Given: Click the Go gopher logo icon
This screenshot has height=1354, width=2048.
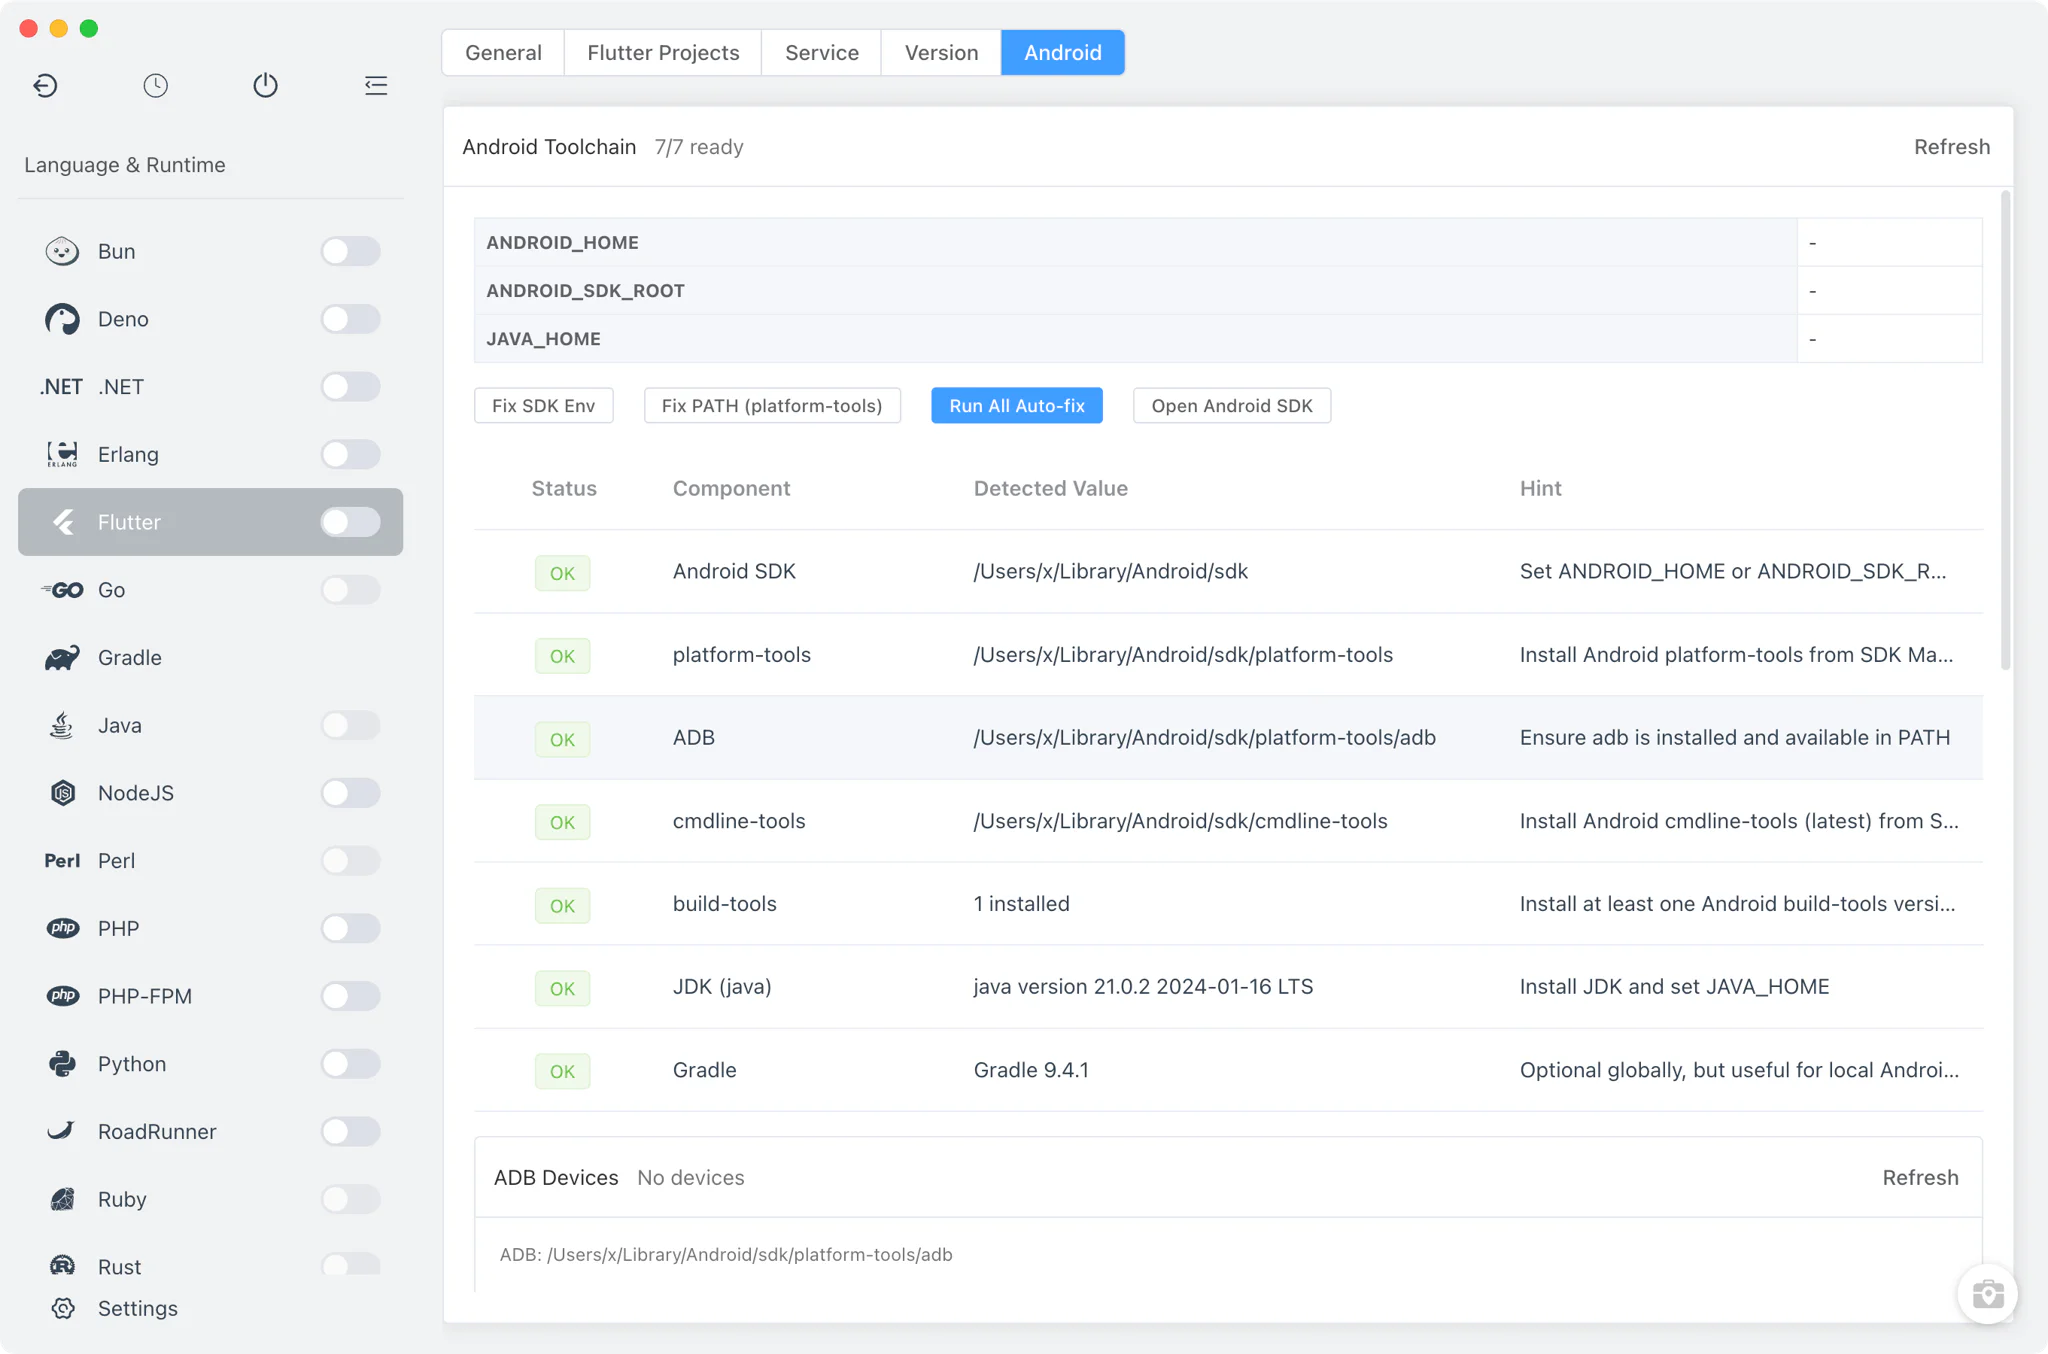Looking at the screenshot, I should 62,590.
